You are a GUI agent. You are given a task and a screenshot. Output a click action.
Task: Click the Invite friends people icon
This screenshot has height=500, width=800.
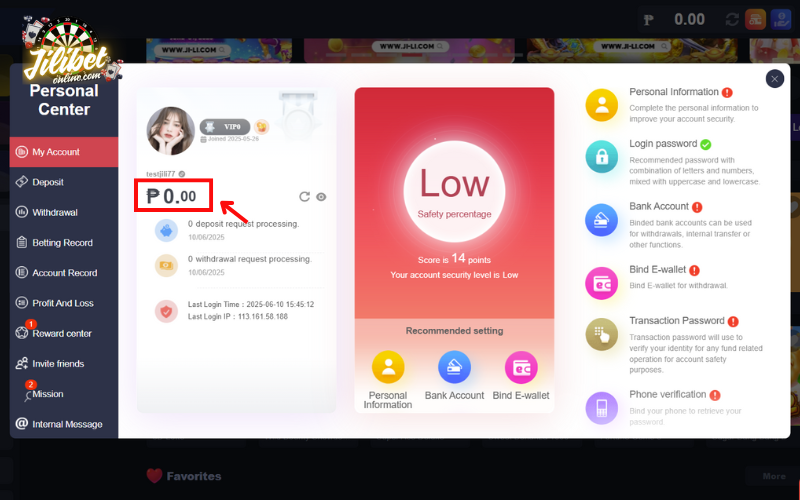pyautogui.click(x=21, y=363)
